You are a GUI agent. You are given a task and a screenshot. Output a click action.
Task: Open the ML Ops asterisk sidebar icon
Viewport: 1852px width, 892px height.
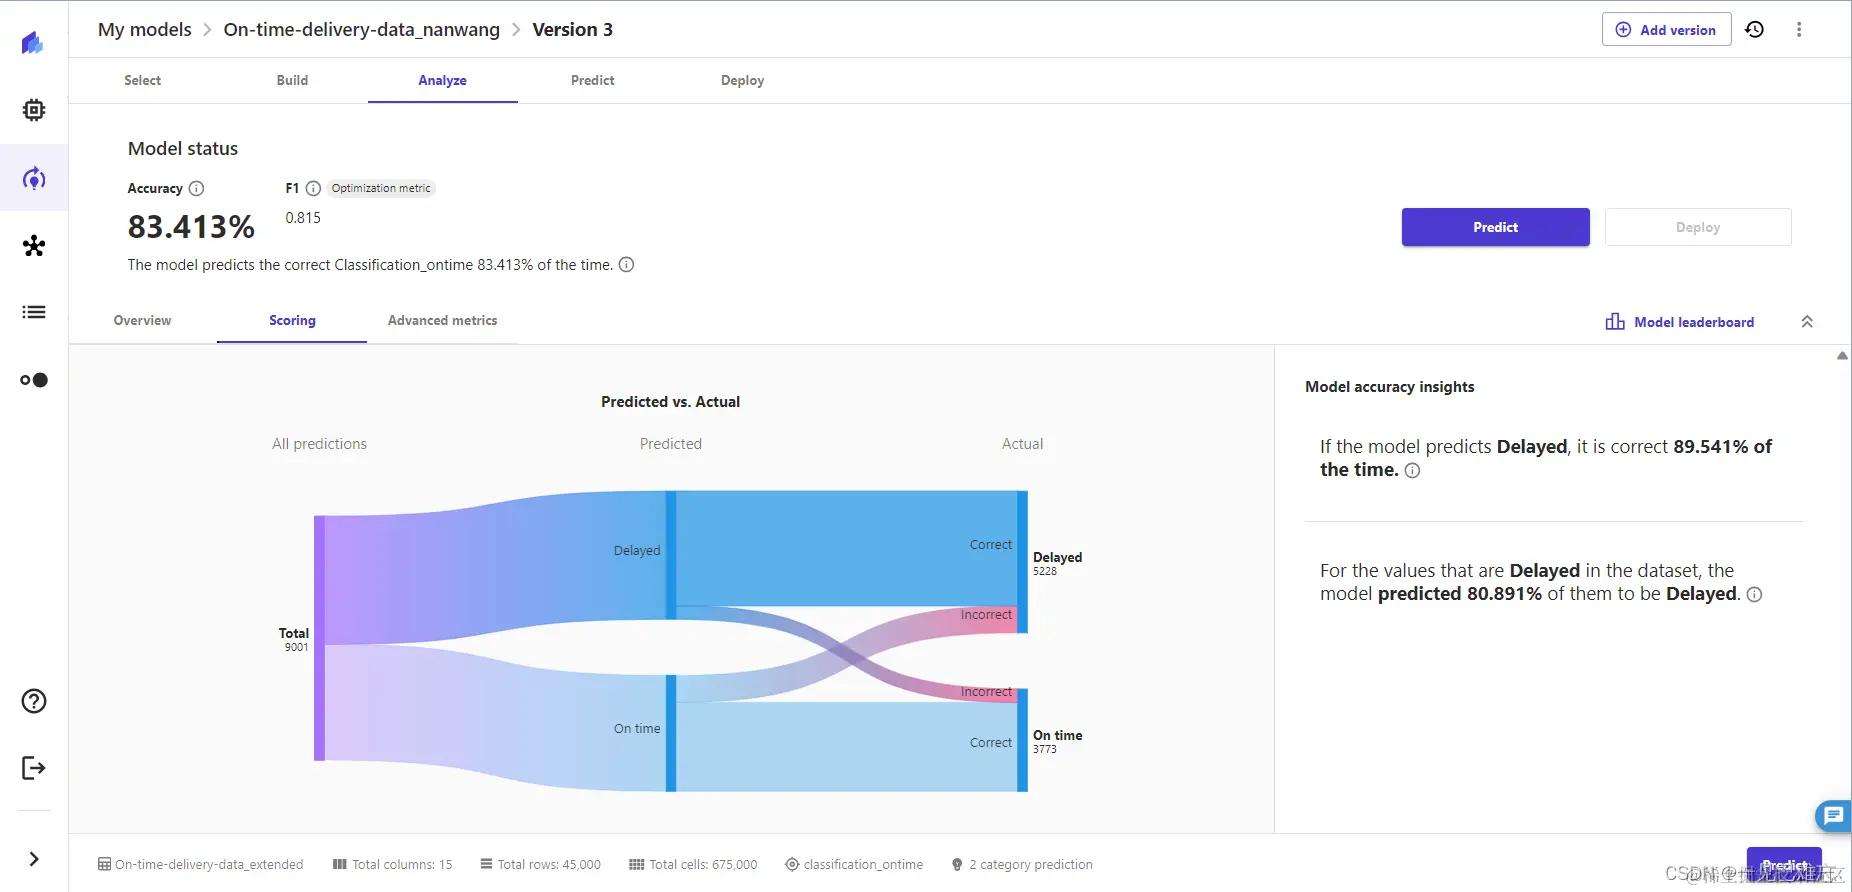[x=34, y=245]
